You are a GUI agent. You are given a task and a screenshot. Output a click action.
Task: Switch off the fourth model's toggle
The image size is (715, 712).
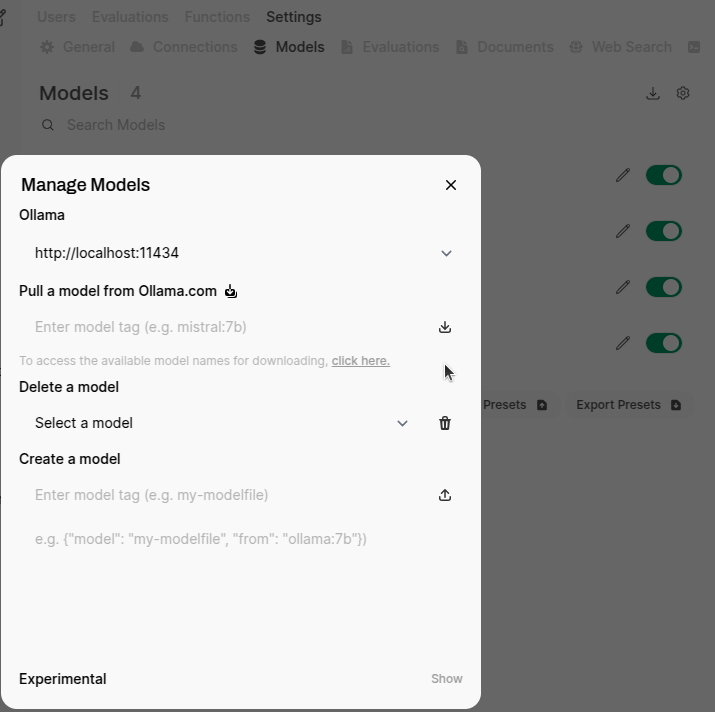click(663, 343)
